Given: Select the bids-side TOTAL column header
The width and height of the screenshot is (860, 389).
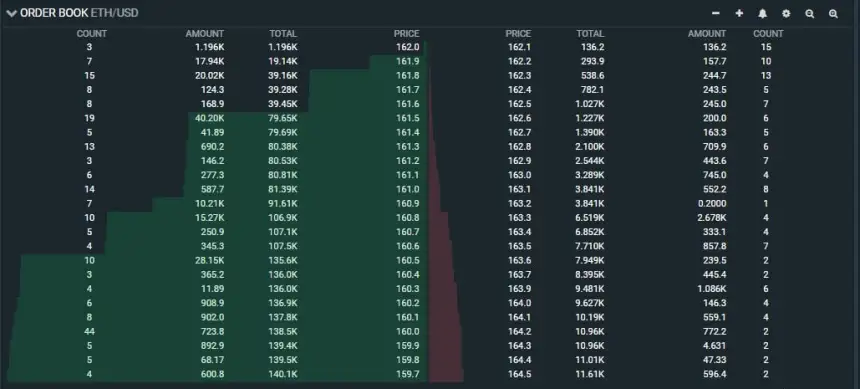Looking at the screenshot, I should point(283,33).
